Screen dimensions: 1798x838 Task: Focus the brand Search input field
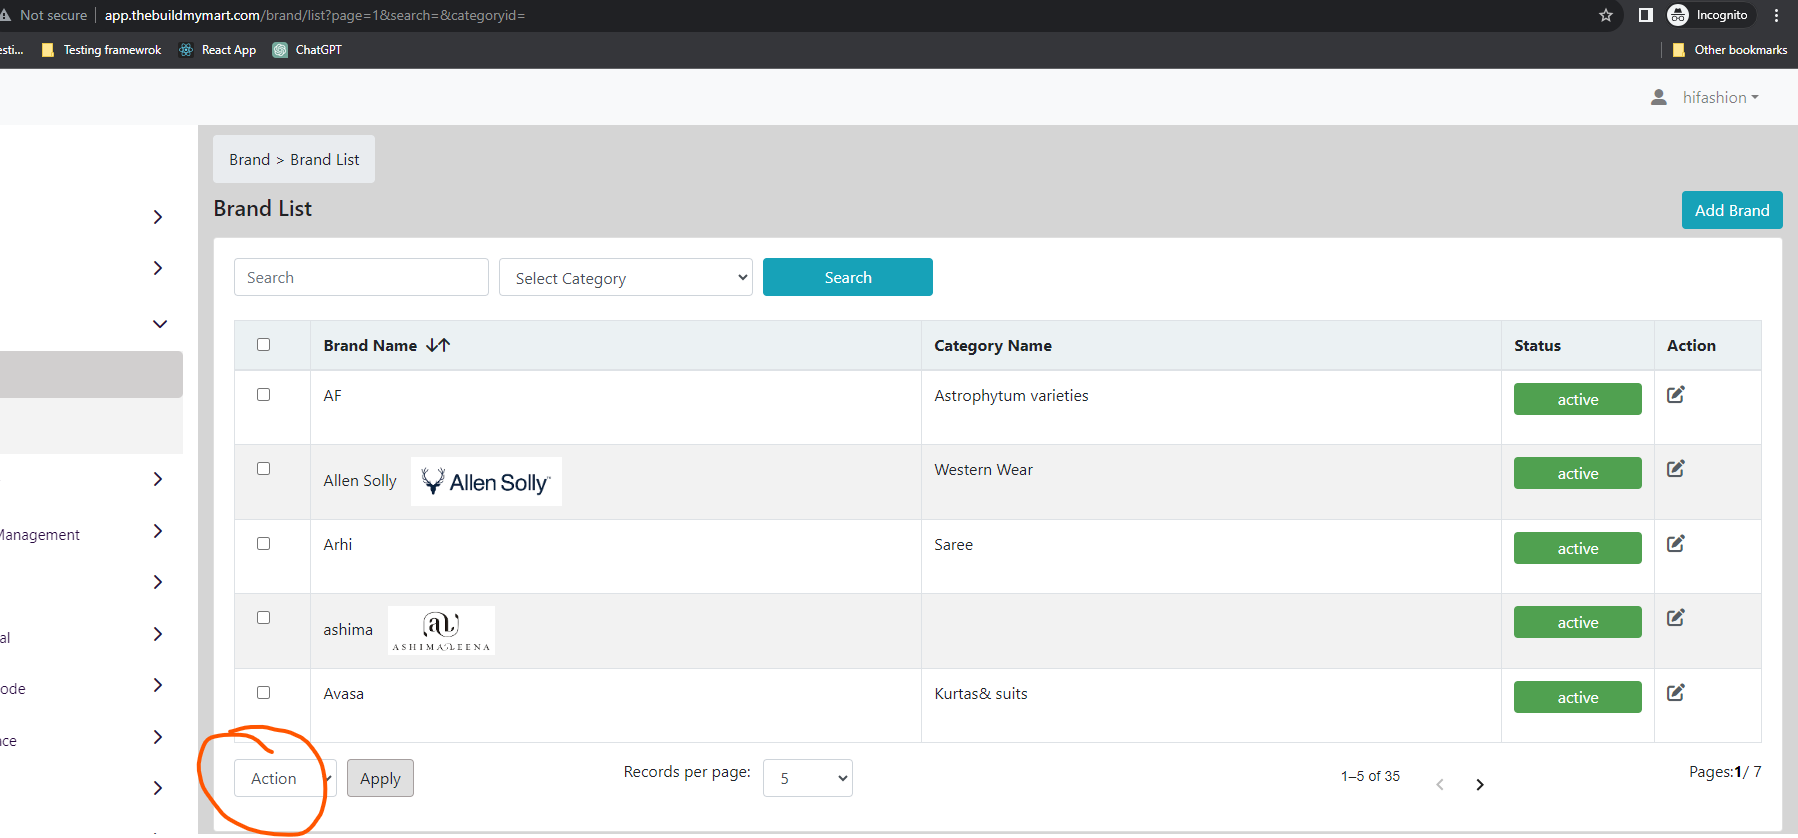click(361, 277)
